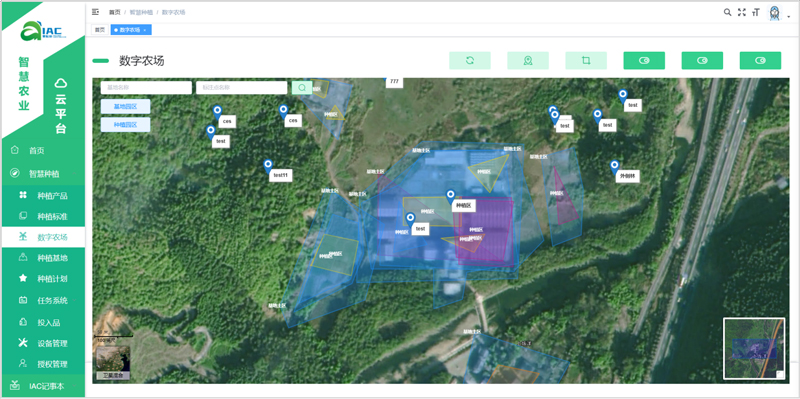Click the refresh map button
Viewport: 800px width, 399px height.
(x=470, y=60)
